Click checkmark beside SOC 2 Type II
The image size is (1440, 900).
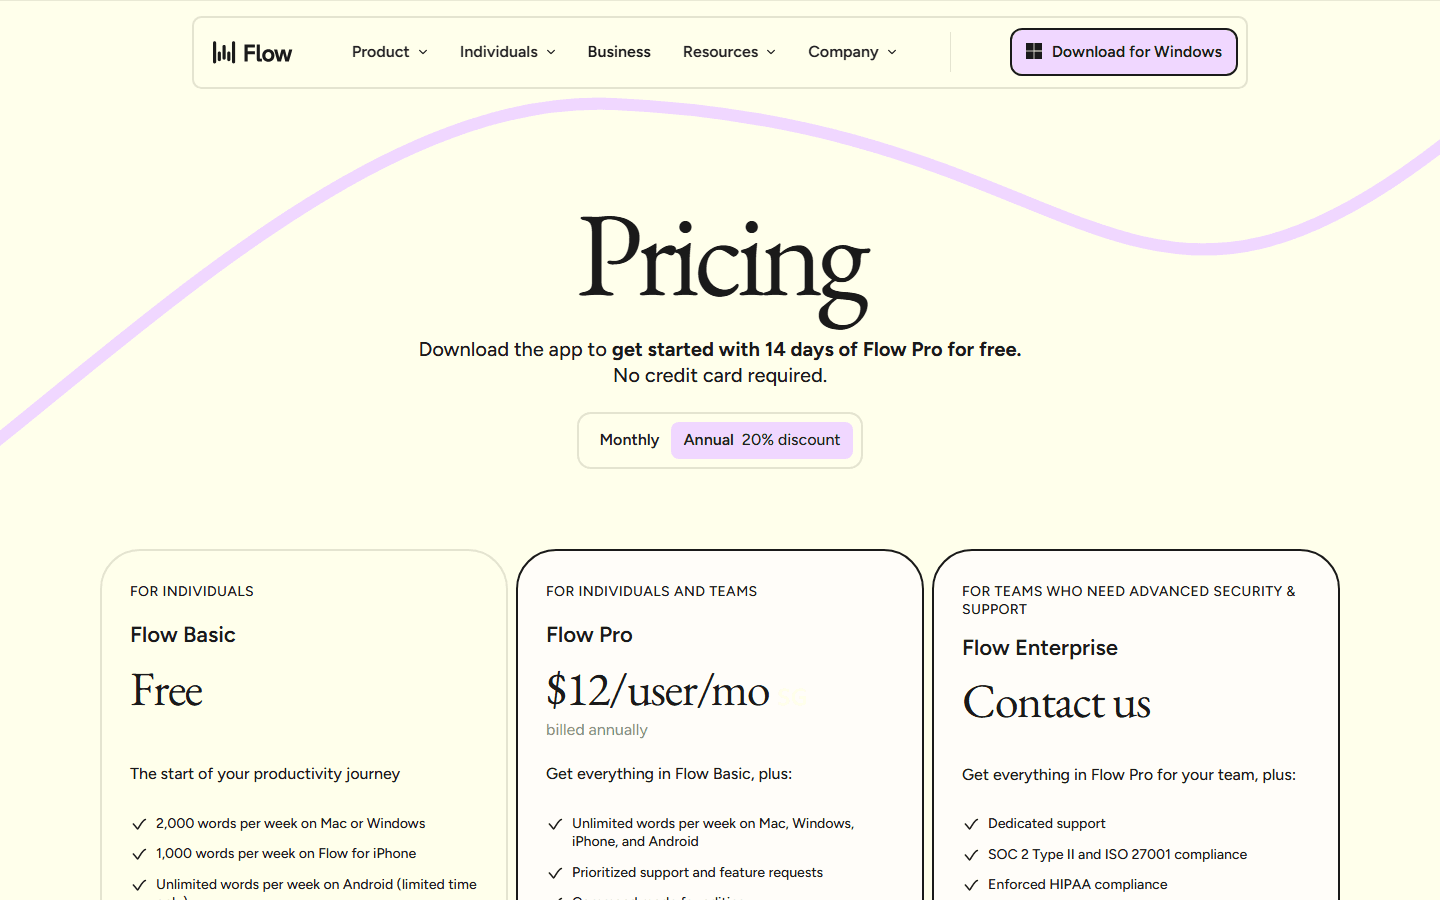click(971, 855)
